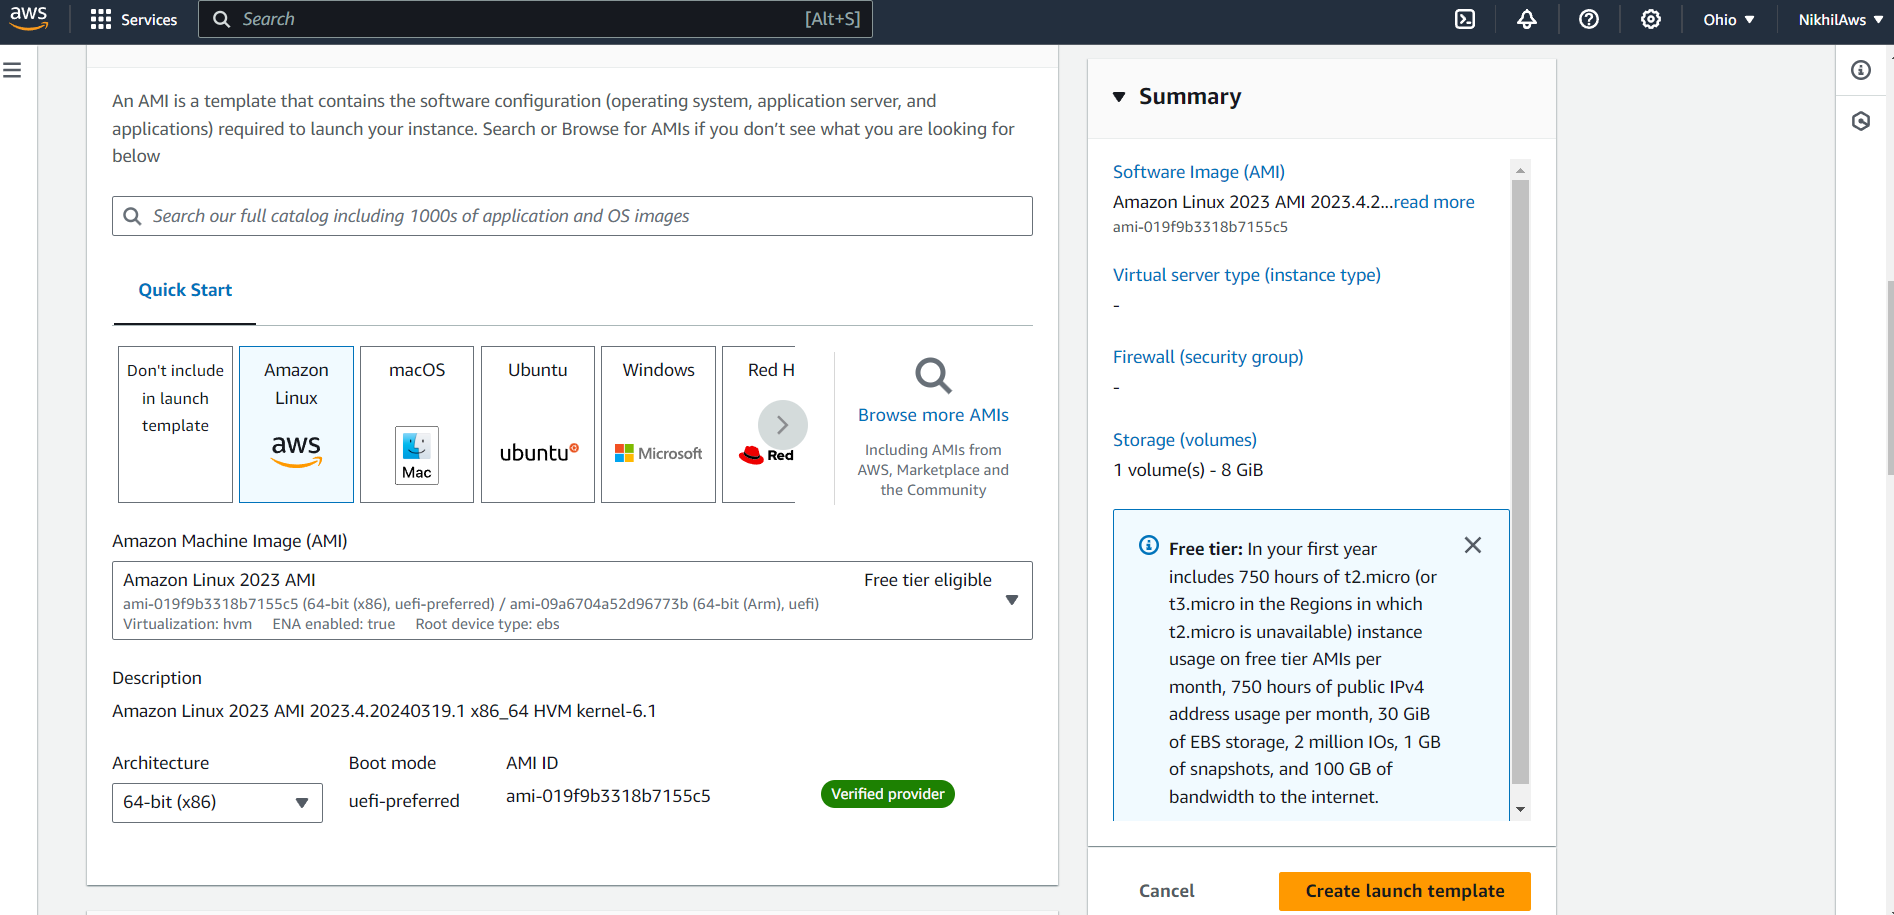Image resolution: width=1894 pixels, height=915 pixels.
Task: Select the Ubuntu AMI tile
Action: pyautogui.click(x=538, y=424)
